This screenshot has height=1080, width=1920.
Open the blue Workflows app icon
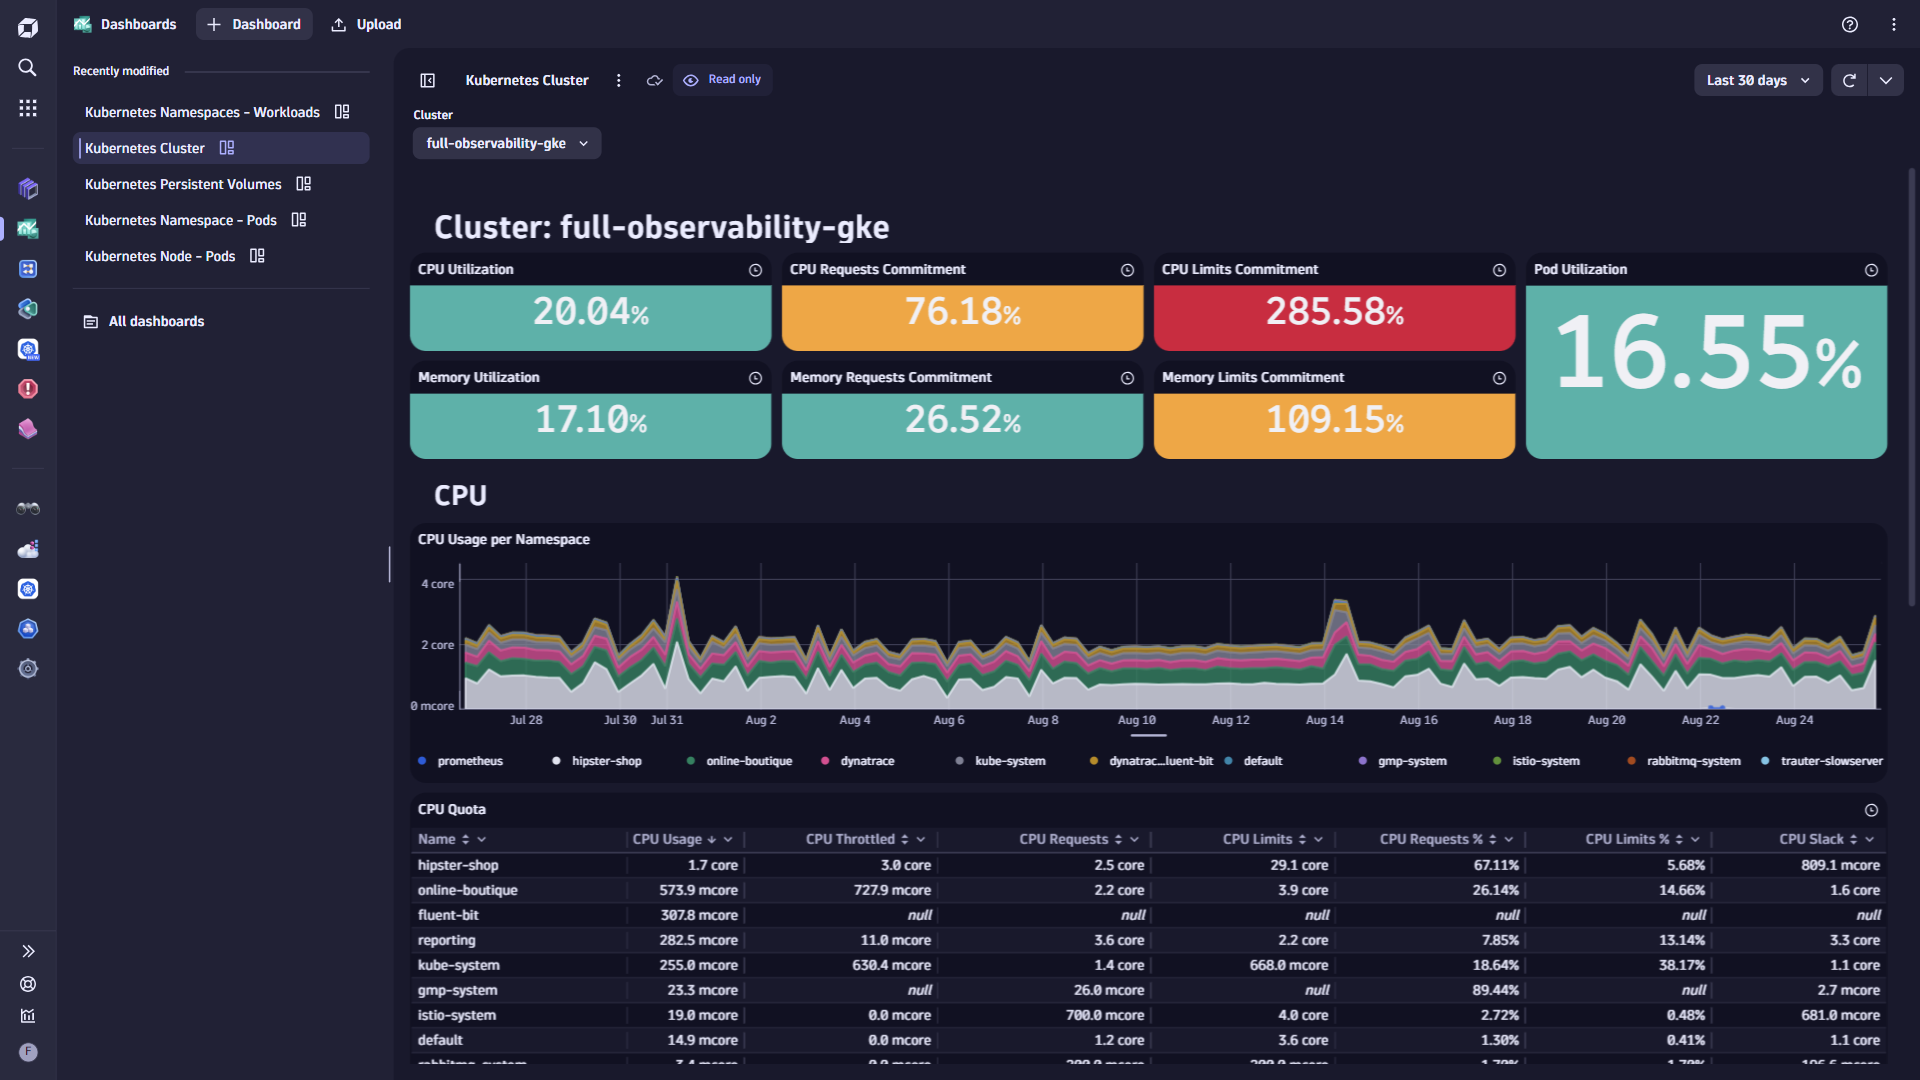click(28, 269)
